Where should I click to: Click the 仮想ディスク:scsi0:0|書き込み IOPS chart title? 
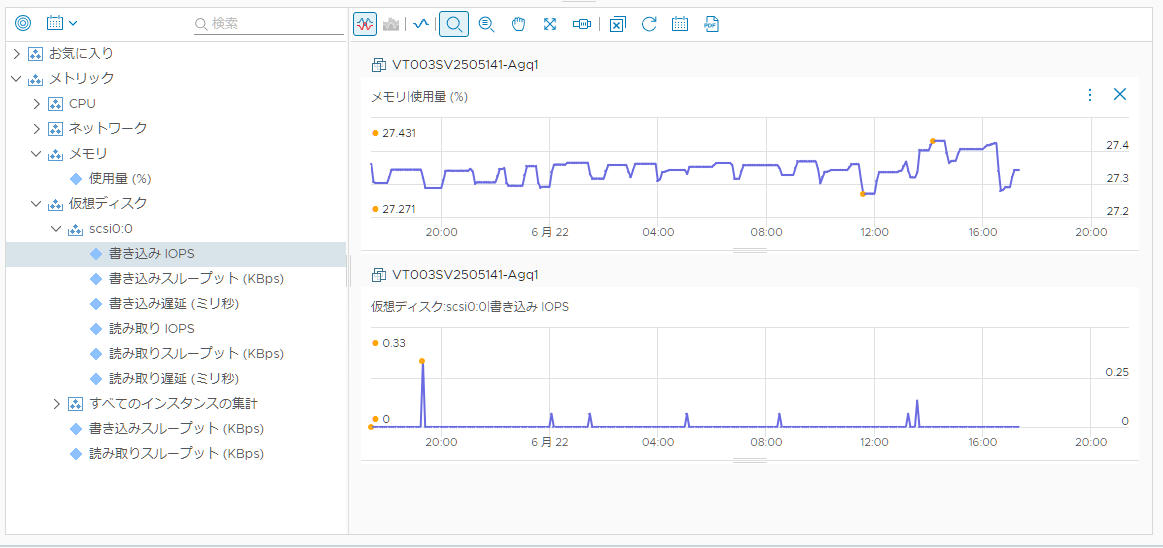click(470, 306)
